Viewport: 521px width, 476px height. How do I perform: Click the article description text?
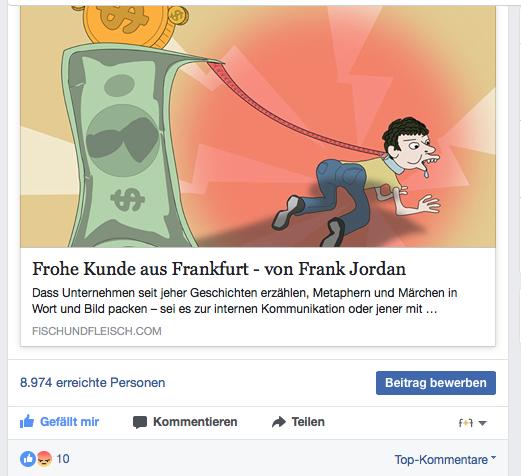(x=244, y=301)
